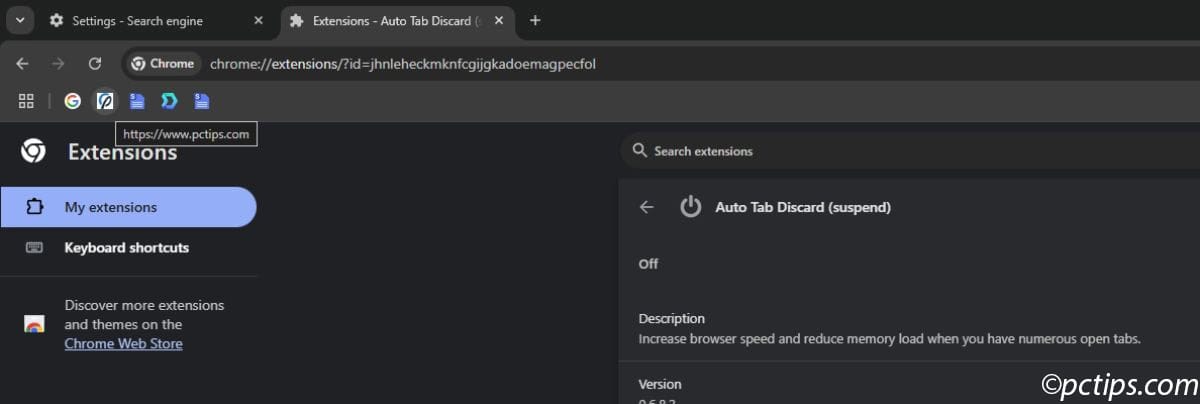Click the Chrome site info chip
The width and height of the screenshot is (1200, 404).
(x=163, y=63)
